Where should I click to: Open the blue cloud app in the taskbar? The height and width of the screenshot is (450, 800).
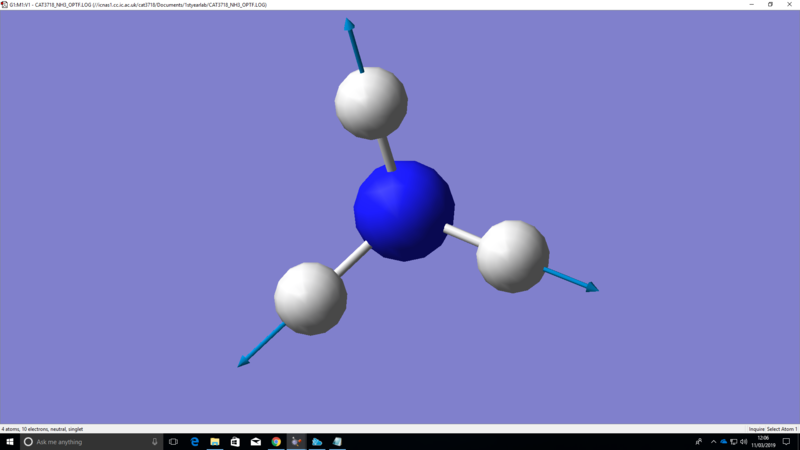point(317,442)
